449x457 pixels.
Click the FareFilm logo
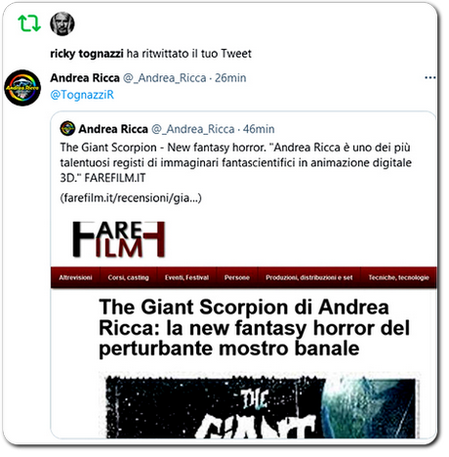coord(119,239)
